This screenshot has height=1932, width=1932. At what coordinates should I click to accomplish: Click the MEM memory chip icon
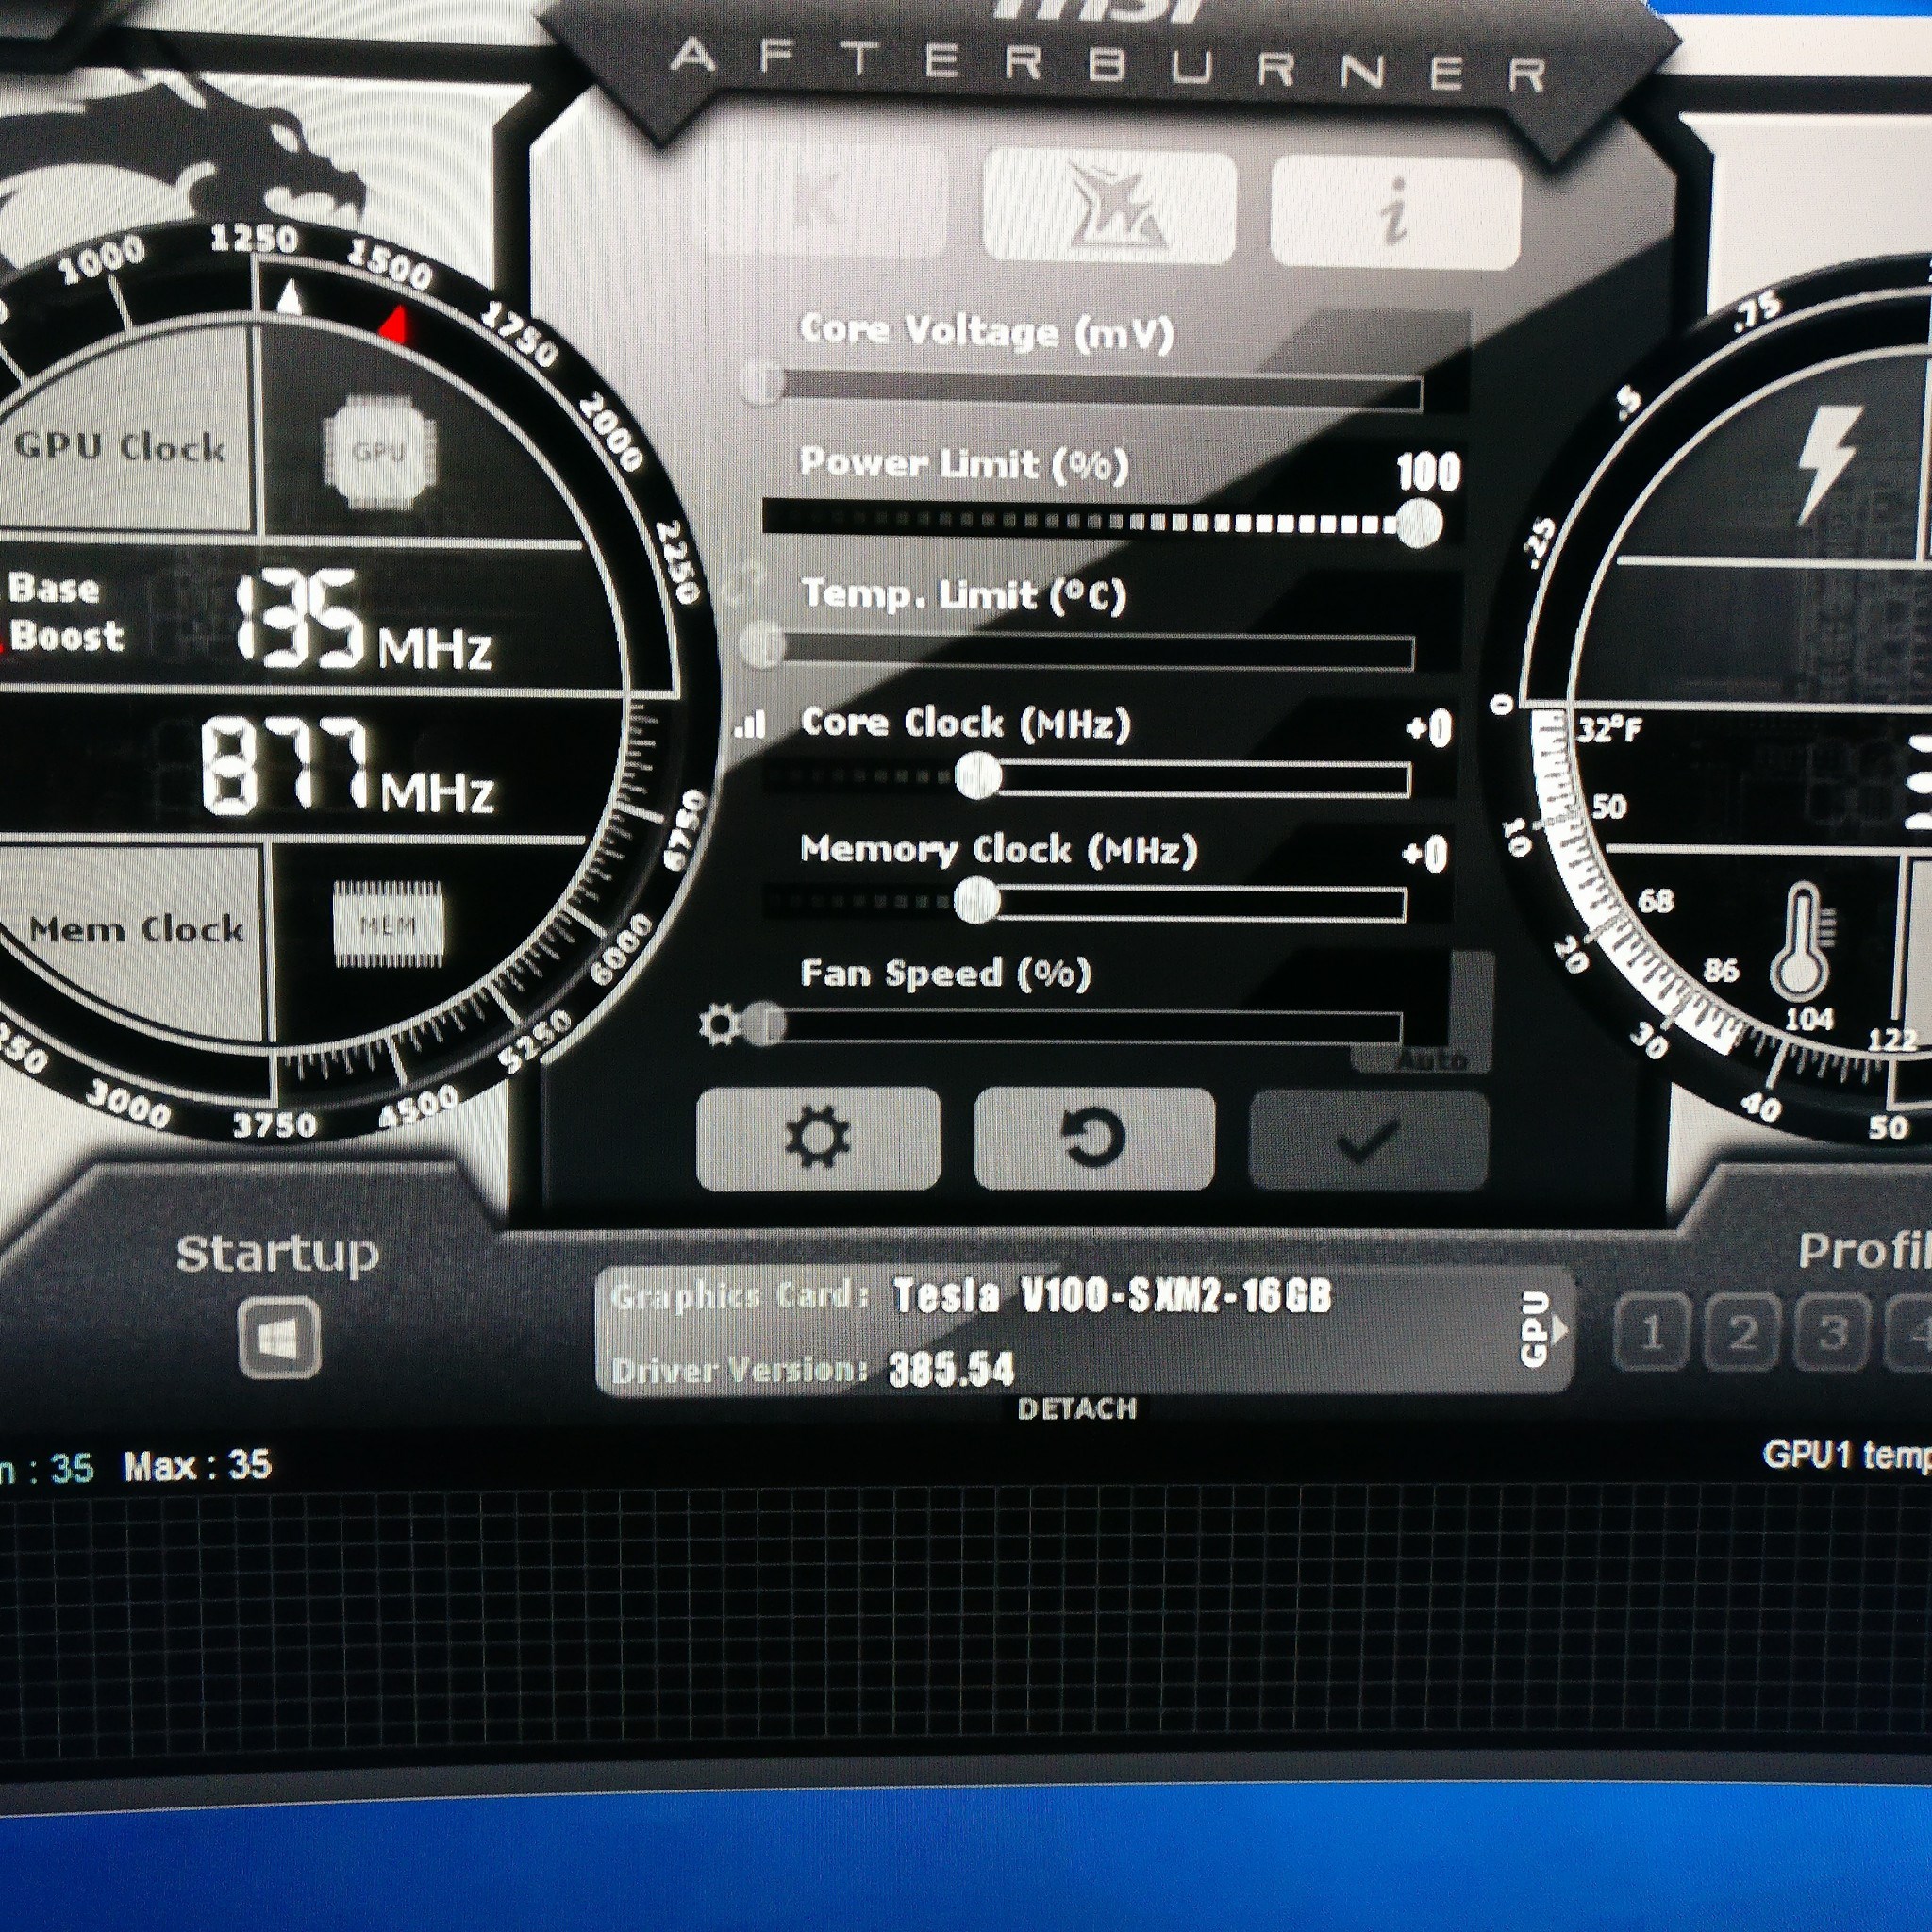(388, 924)
